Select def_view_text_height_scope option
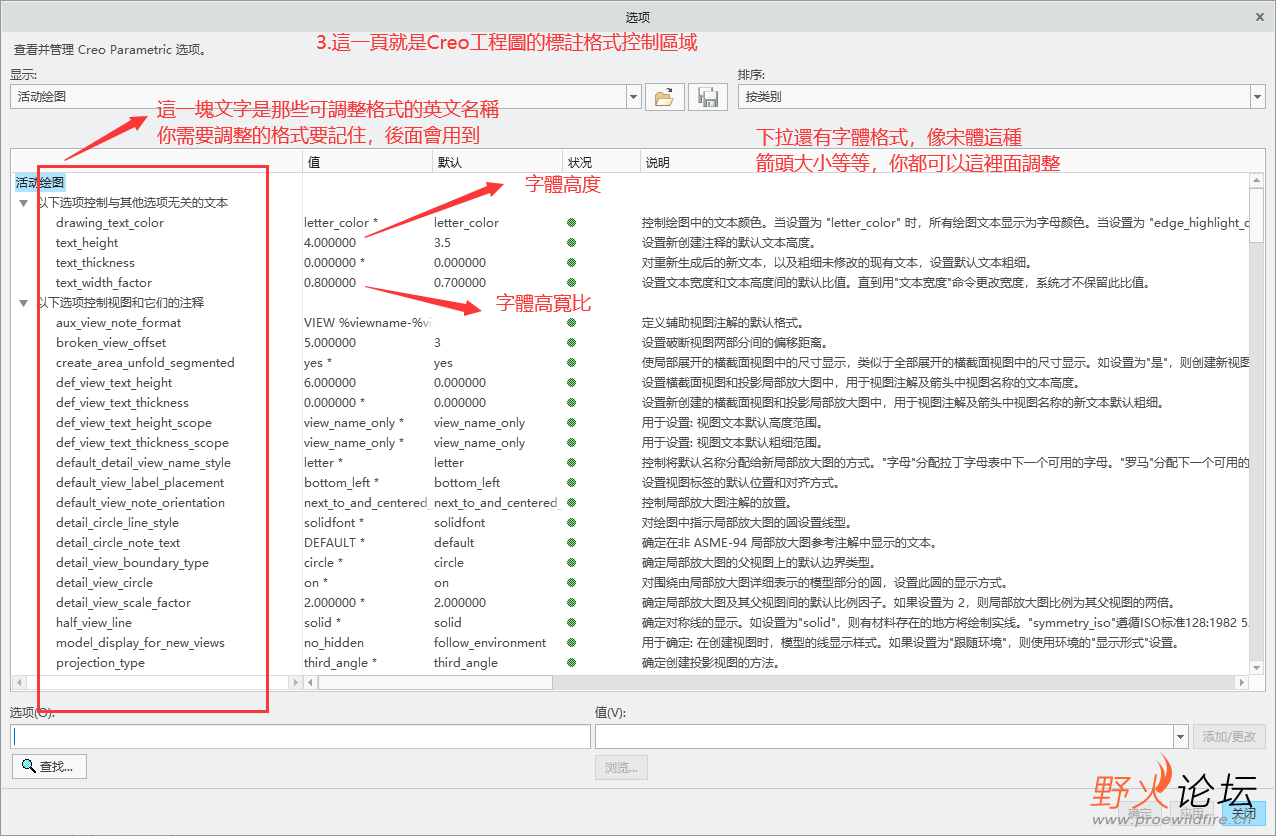 click(x=134, y=423)
